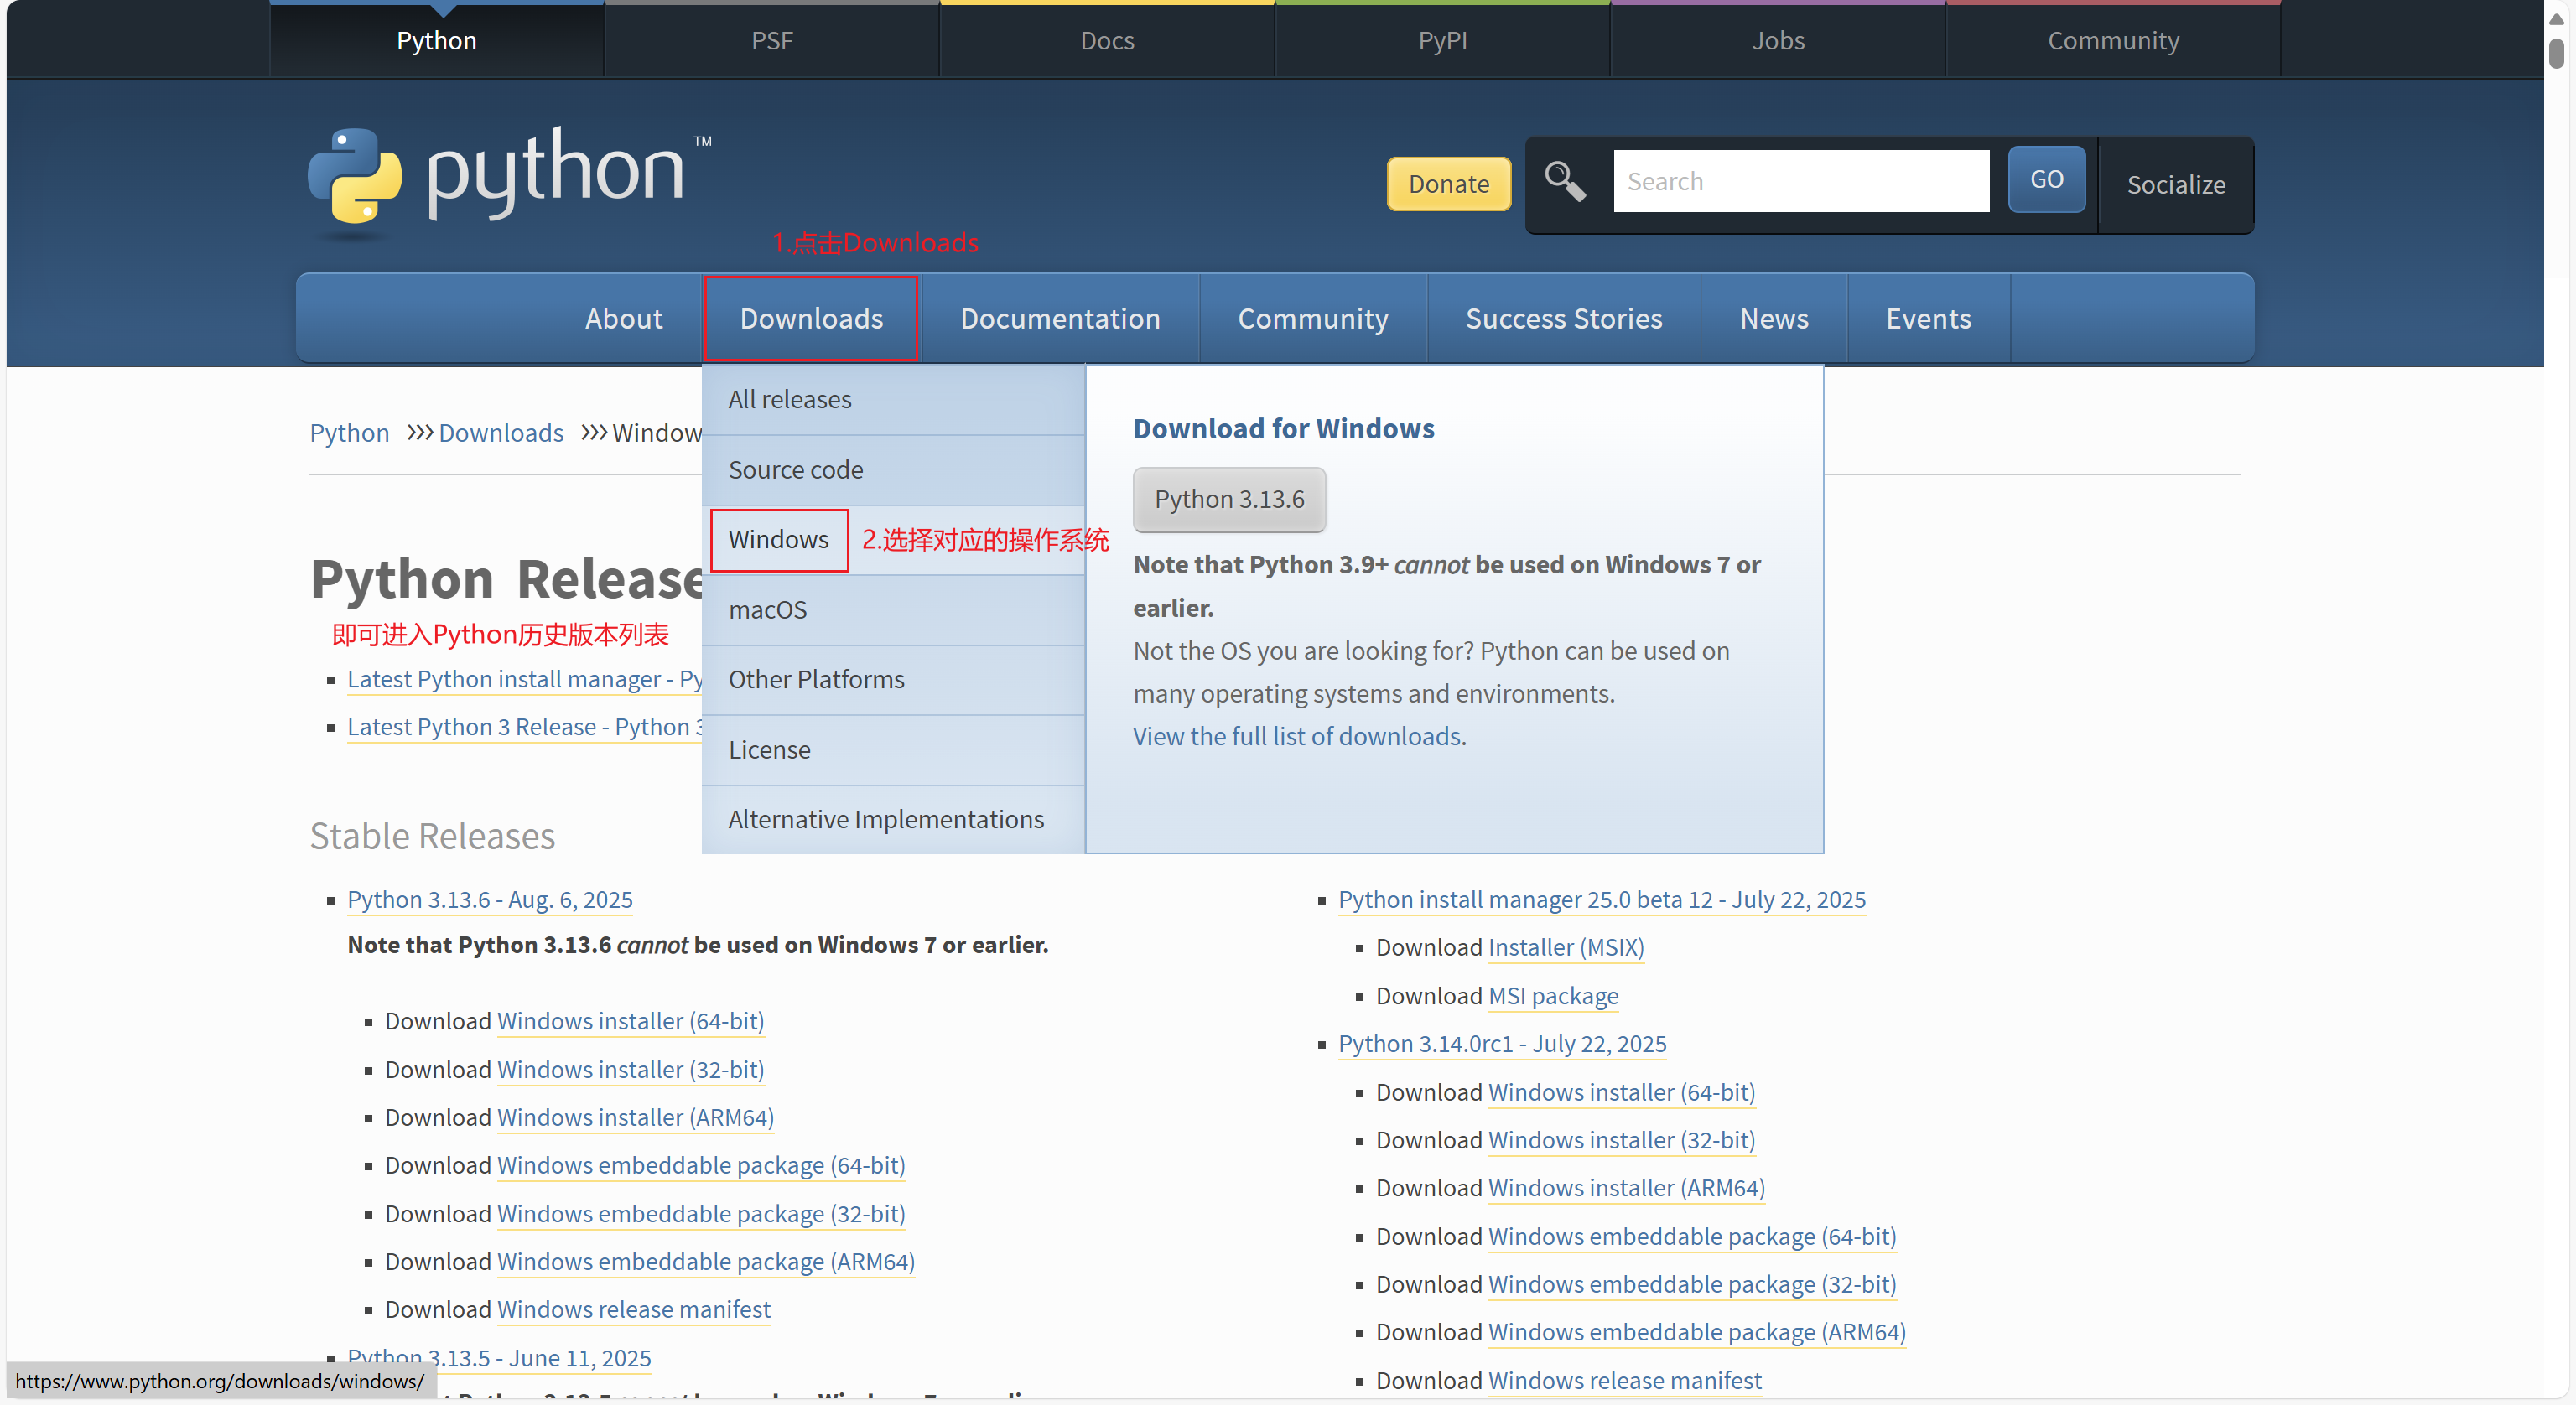The image size is (2576, 1405).
Task: Click inside the Search input field
Action: coord(1800,181)
